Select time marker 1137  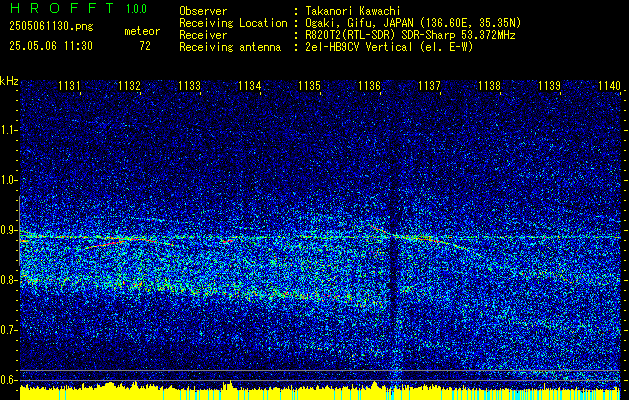(x=429, y=85)
